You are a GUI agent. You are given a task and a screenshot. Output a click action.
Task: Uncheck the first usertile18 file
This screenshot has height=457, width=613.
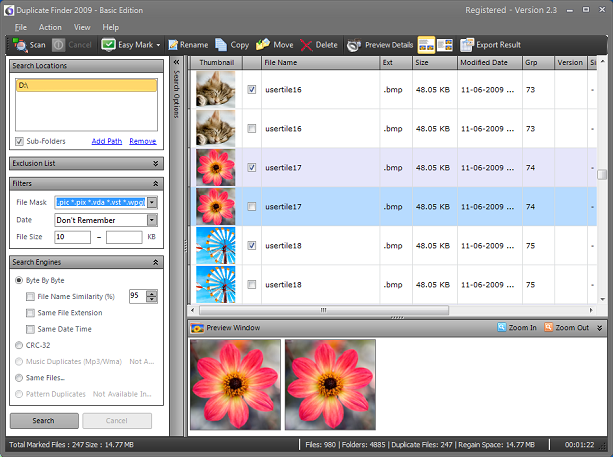click(x=252, y=246)
